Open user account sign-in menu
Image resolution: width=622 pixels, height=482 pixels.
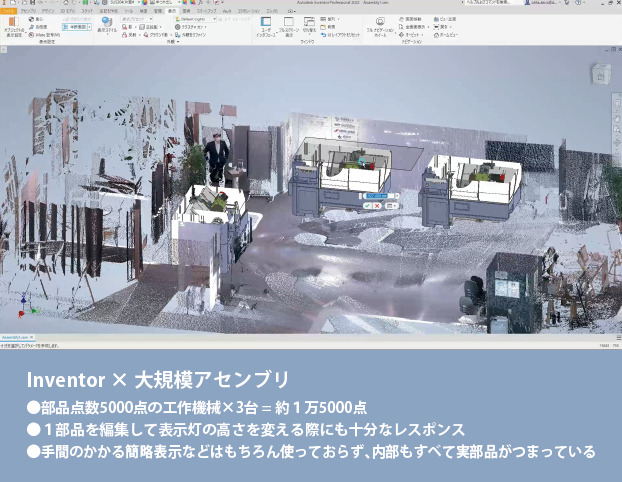click(x=541, y=2)
